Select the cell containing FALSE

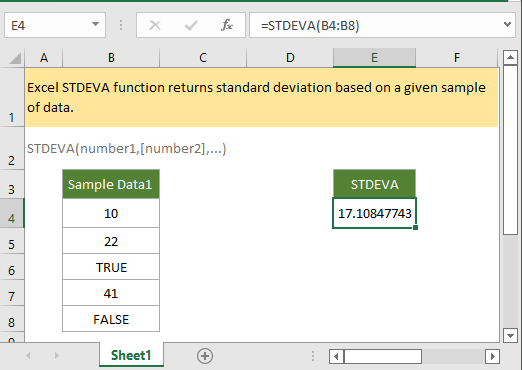[111, 319]
